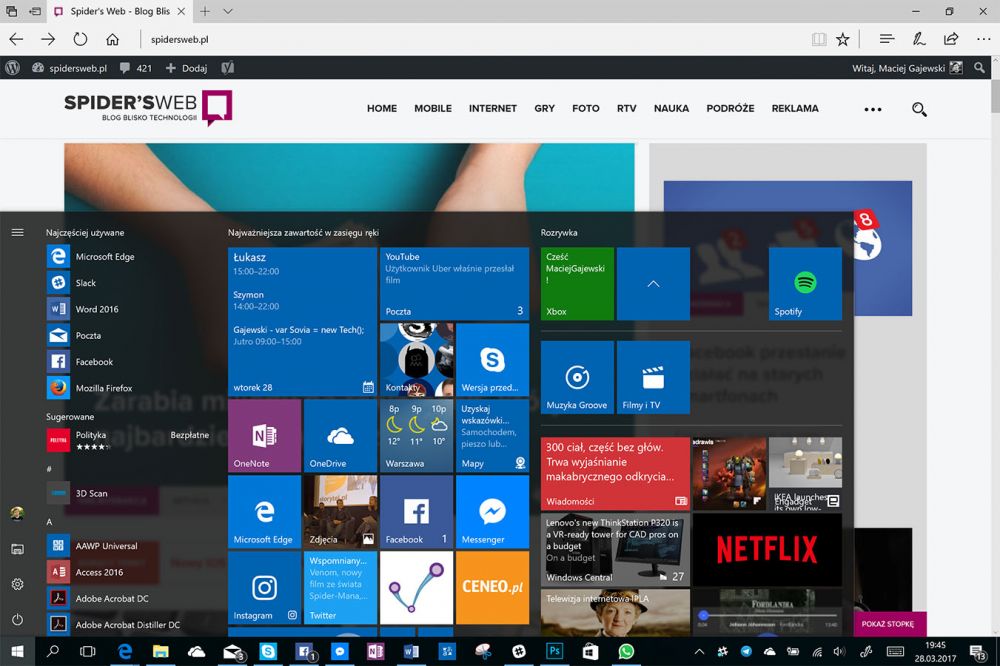1000x666 pixels.
Task: Open the calendar tile with Łukasz event
Action: coord(302,322)
